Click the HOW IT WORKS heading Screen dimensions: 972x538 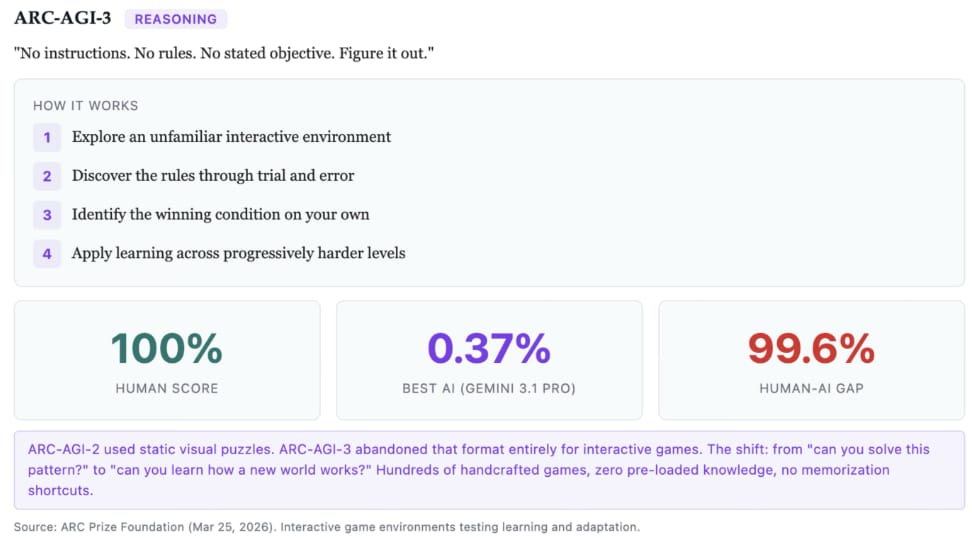click(x=86, y=106)
